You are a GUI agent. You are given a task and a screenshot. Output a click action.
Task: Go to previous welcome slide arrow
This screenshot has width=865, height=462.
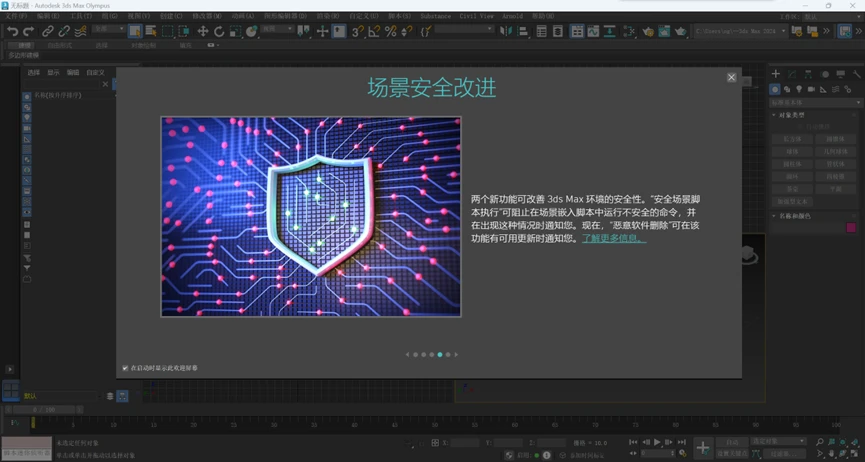[x=407, y=354]
